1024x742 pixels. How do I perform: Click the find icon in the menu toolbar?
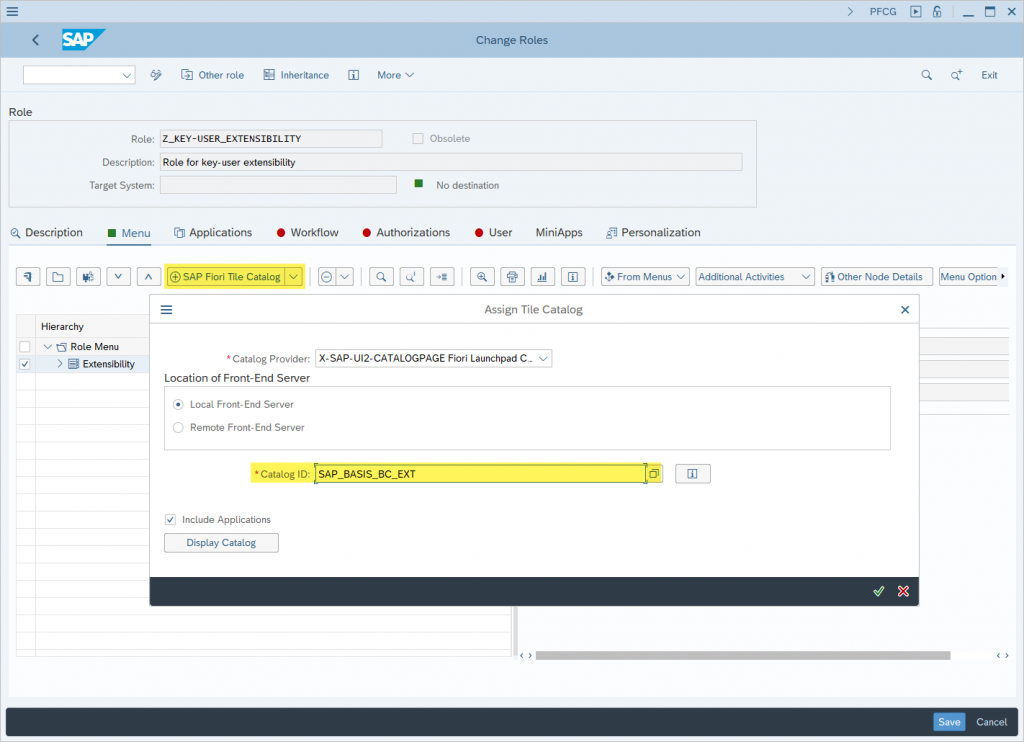[381, 276]
